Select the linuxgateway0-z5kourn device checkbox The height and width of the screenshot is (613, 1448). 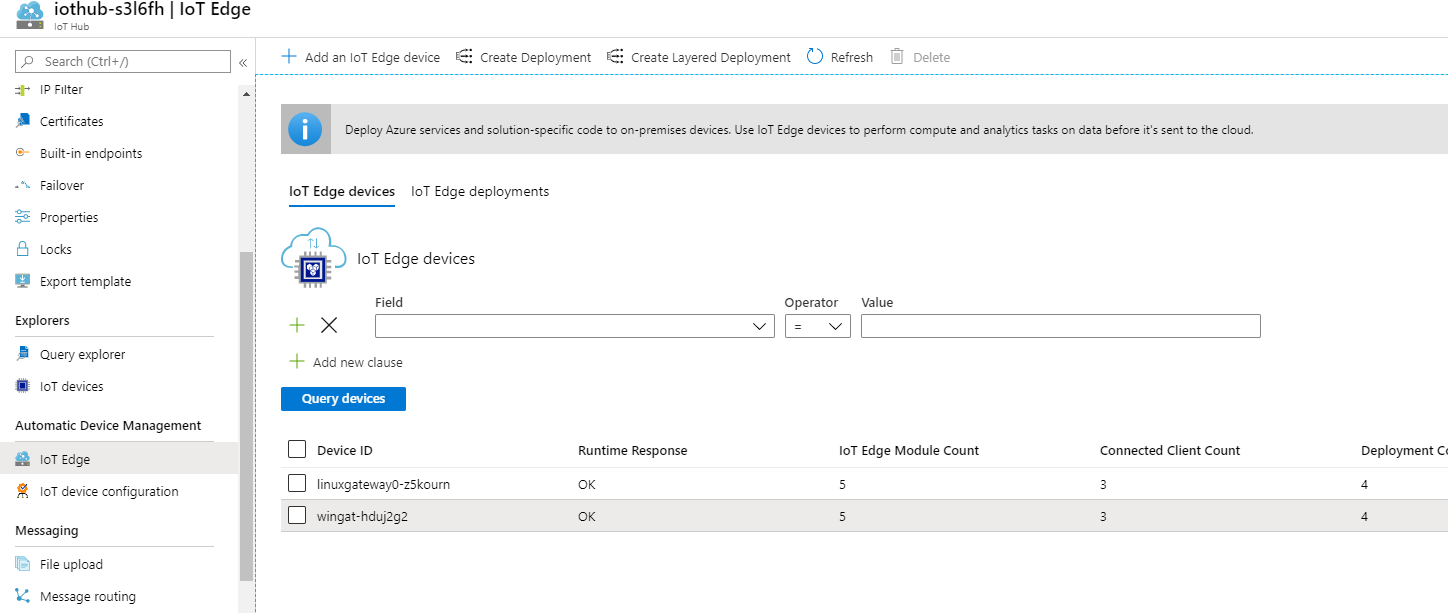[x=297, y=484]
